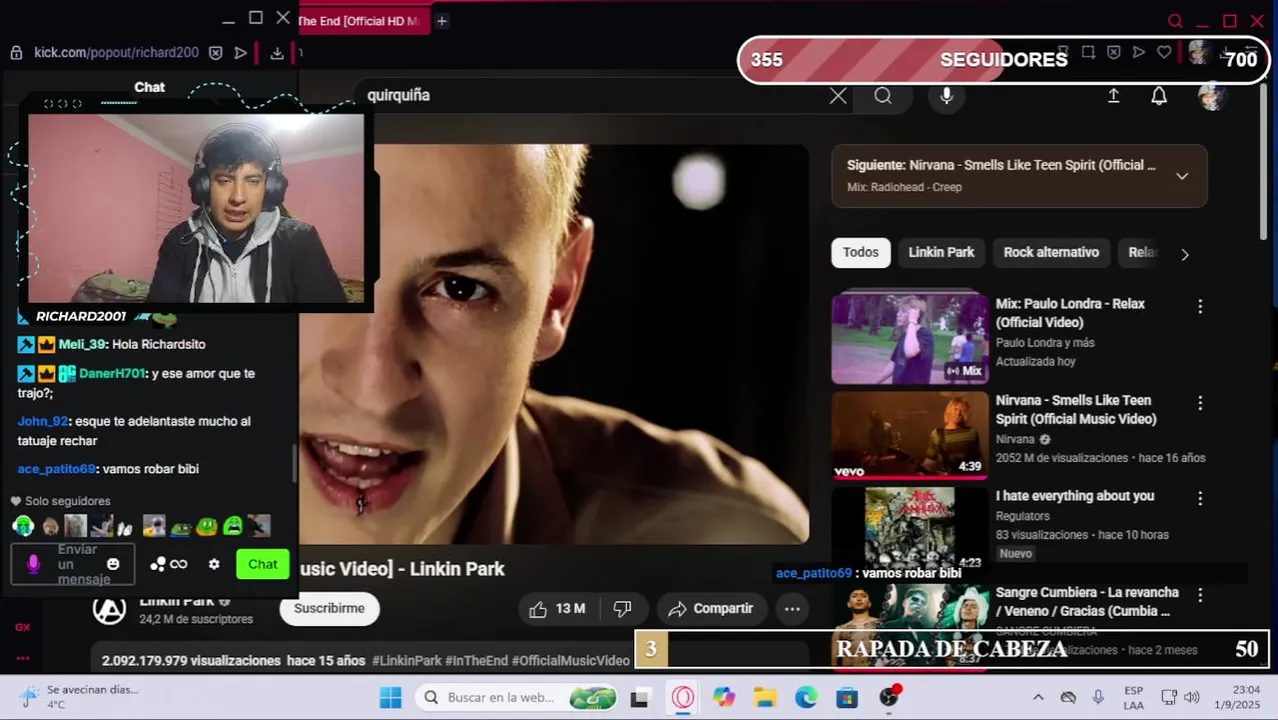The image size is (1278, 720).
Task: Open the YouTube upload/create icon
Action: coord(1113,96)
